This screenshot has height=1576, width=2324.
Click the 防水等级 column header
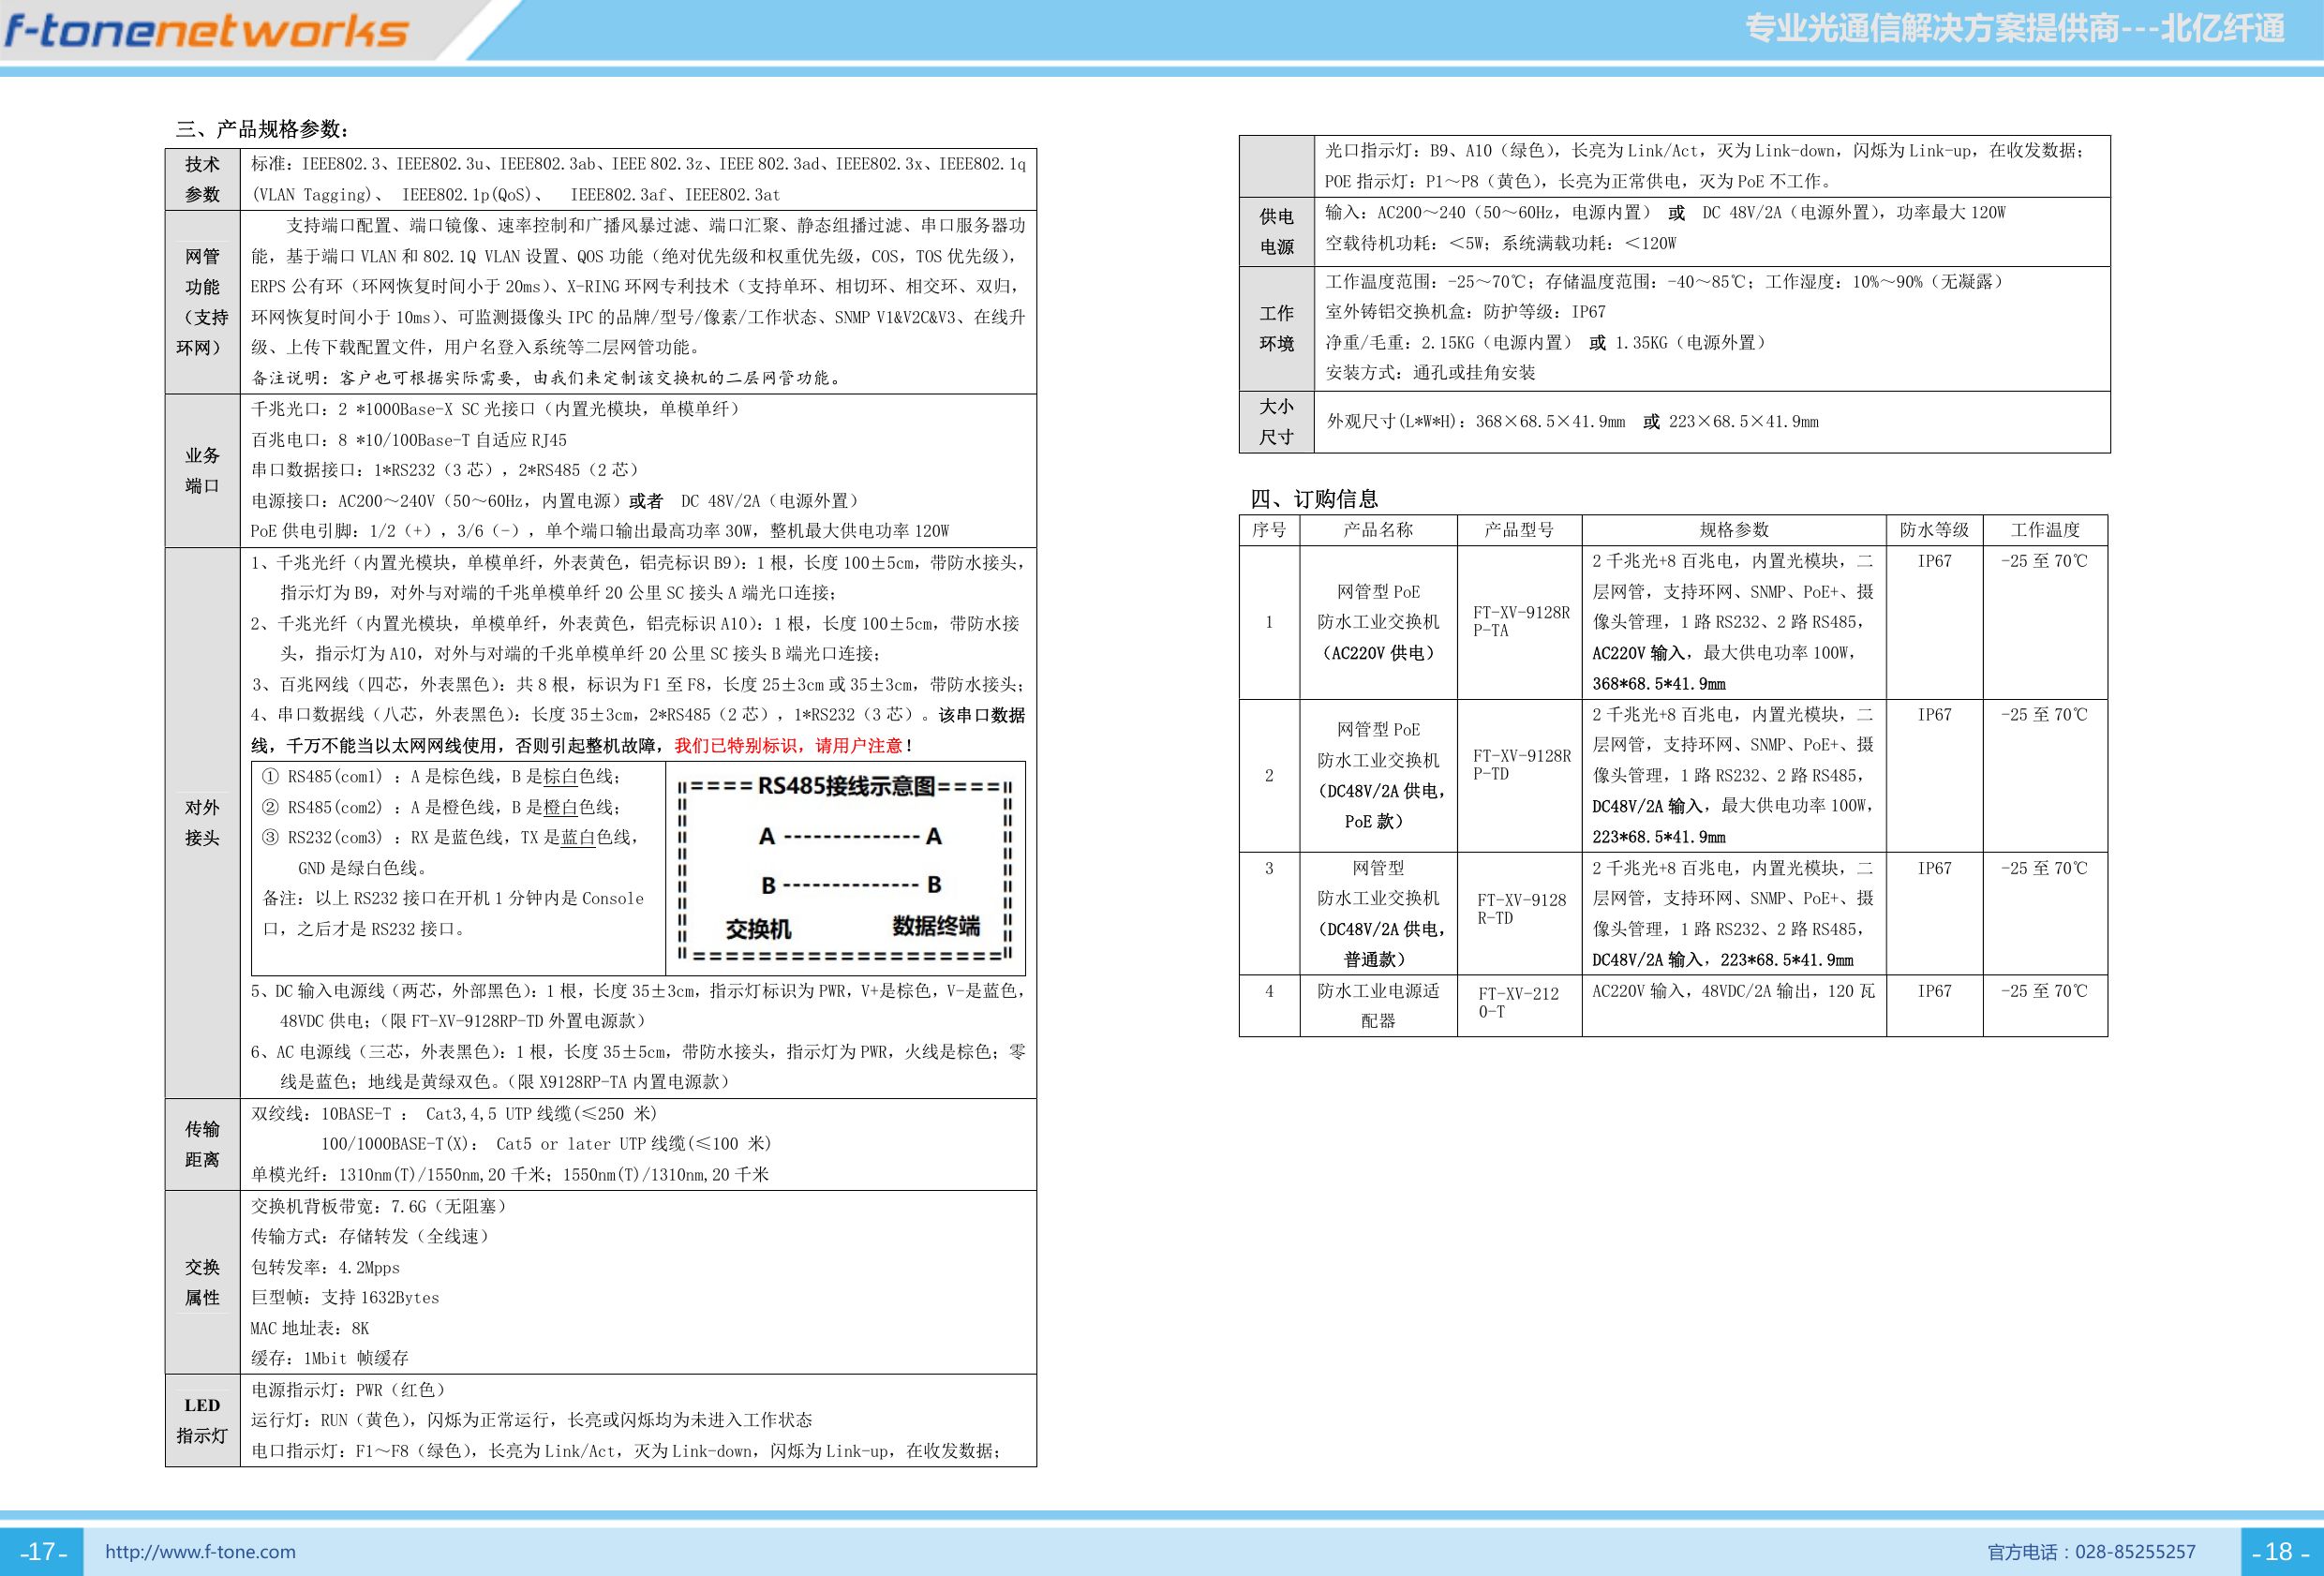[x=1934, y=530]
